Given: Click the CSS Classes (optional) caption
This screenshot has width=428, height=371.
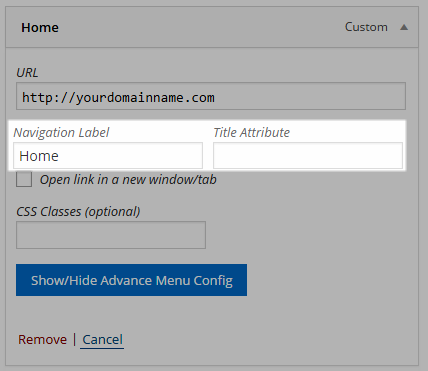Looking at the screenshot, I should coord(78,212).
